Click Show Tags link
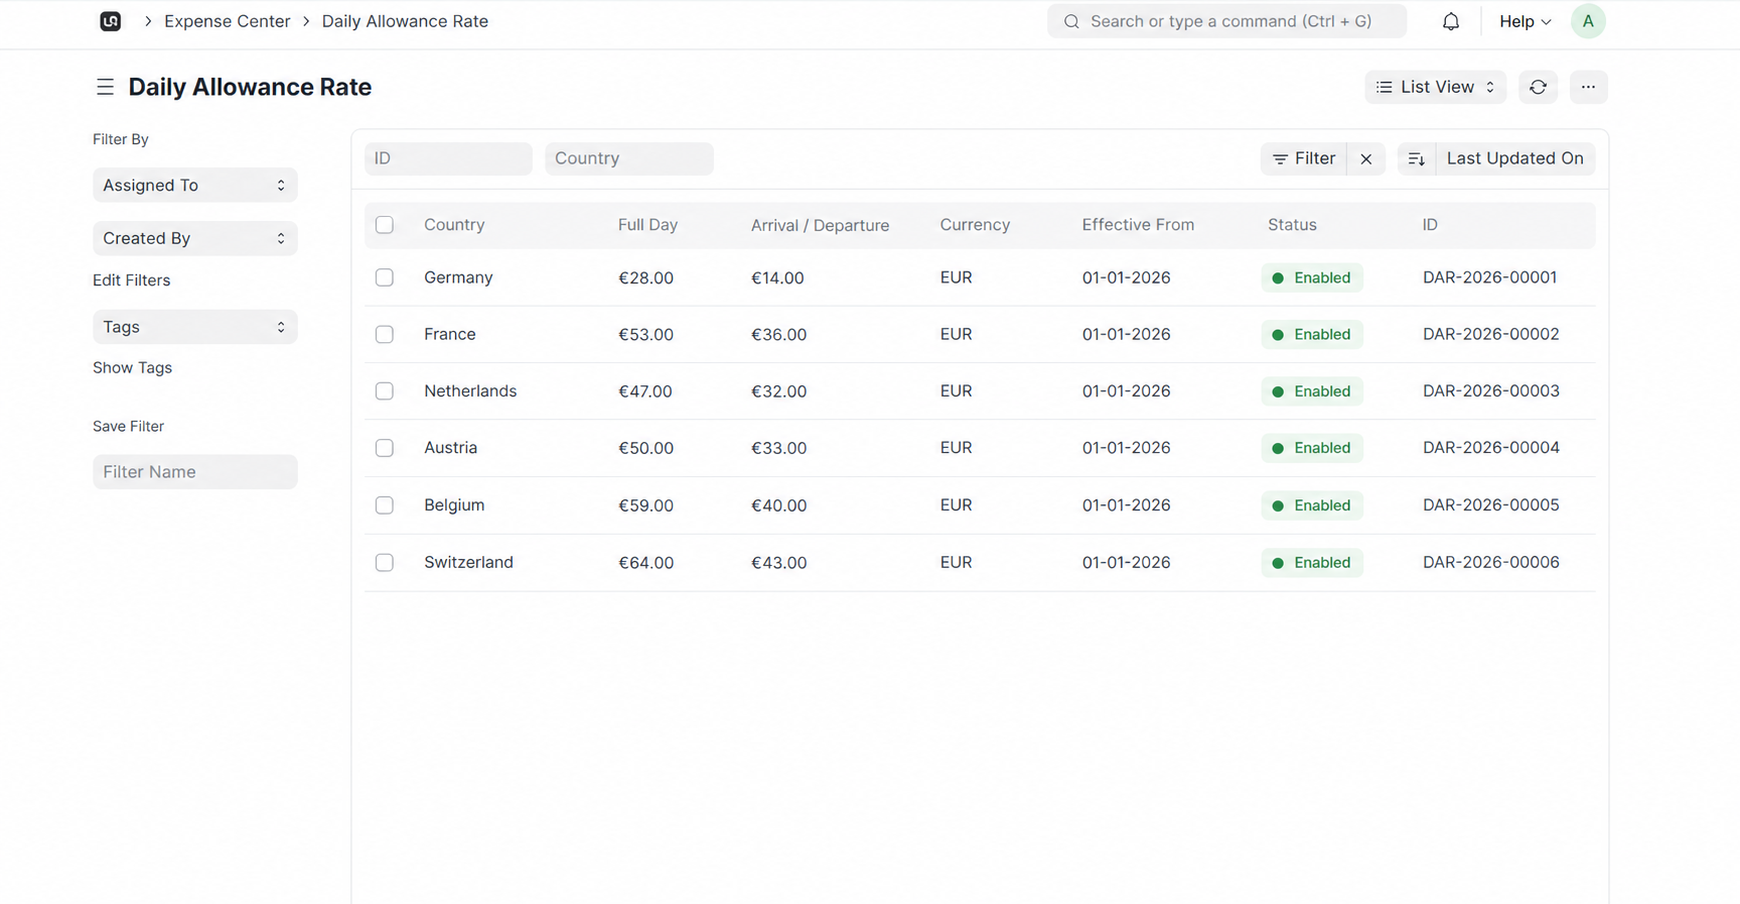The image size is (1740, 904). tap(132, 368)
